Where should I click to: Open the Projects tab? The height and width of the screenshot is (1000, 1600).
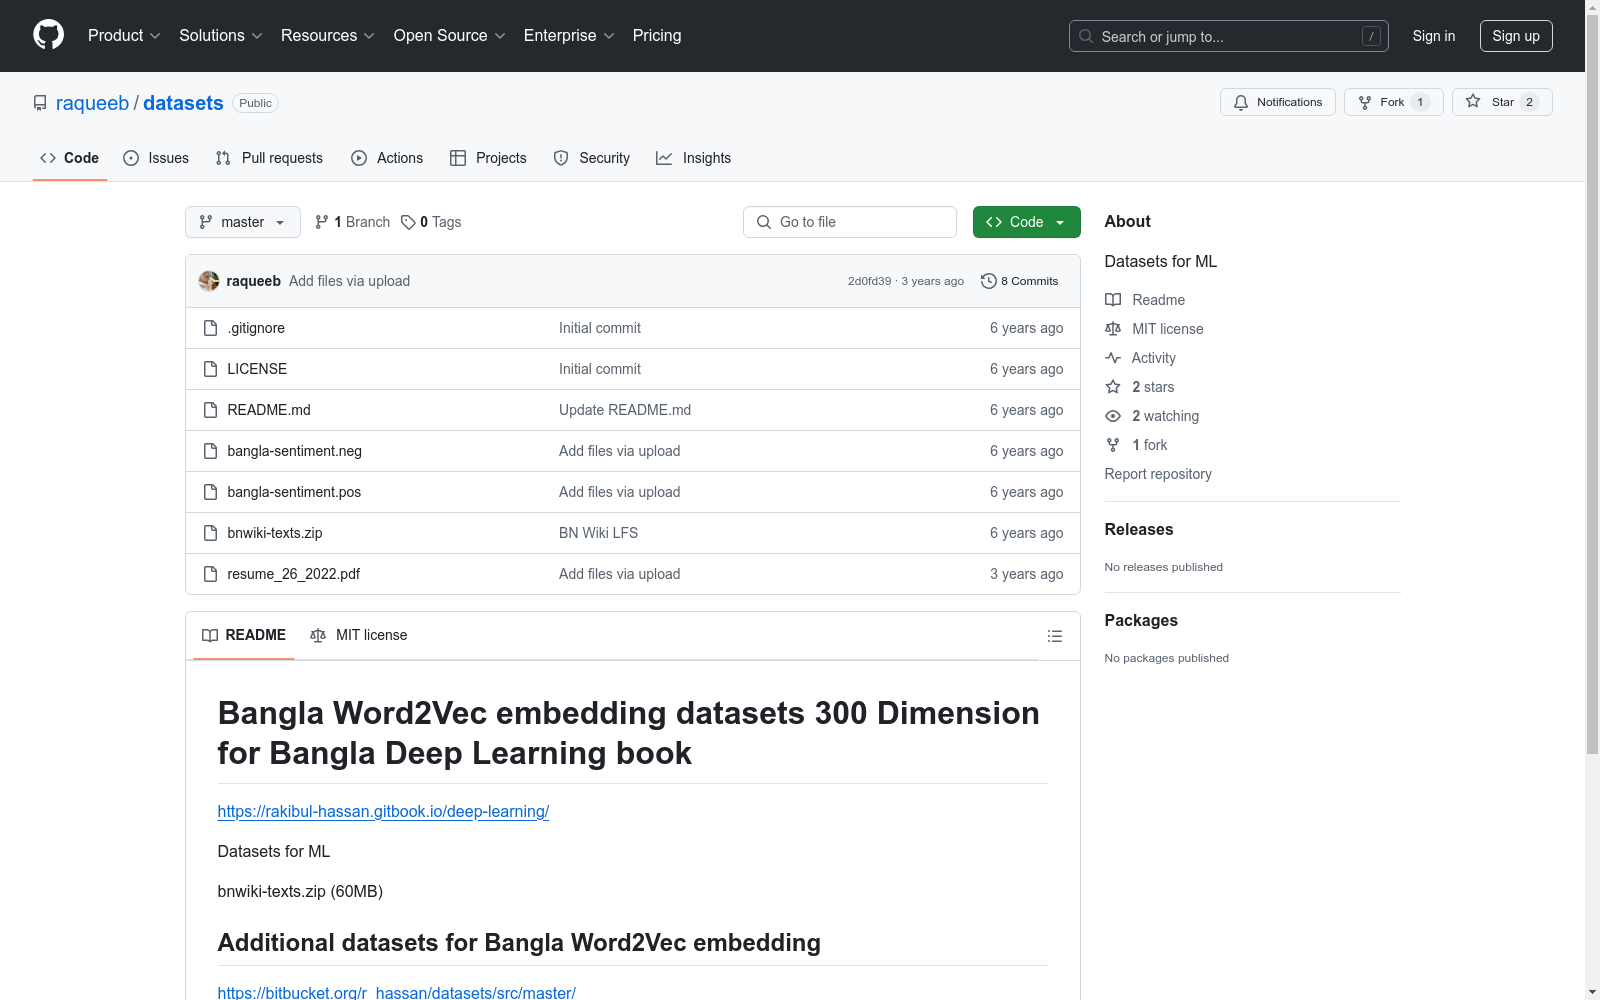click(488, 158)
